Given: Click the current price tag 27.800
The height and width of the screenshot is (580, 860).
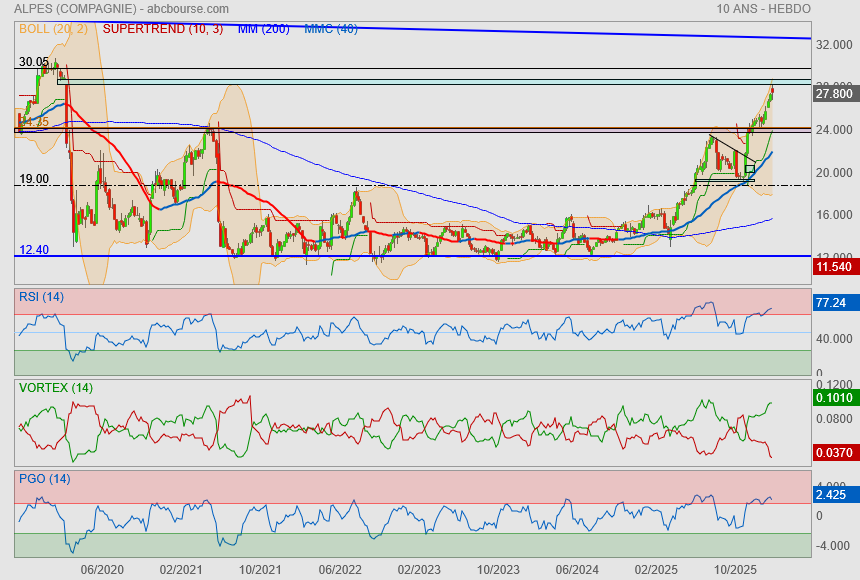Looking at the screenshot, I should click(834, 93).
